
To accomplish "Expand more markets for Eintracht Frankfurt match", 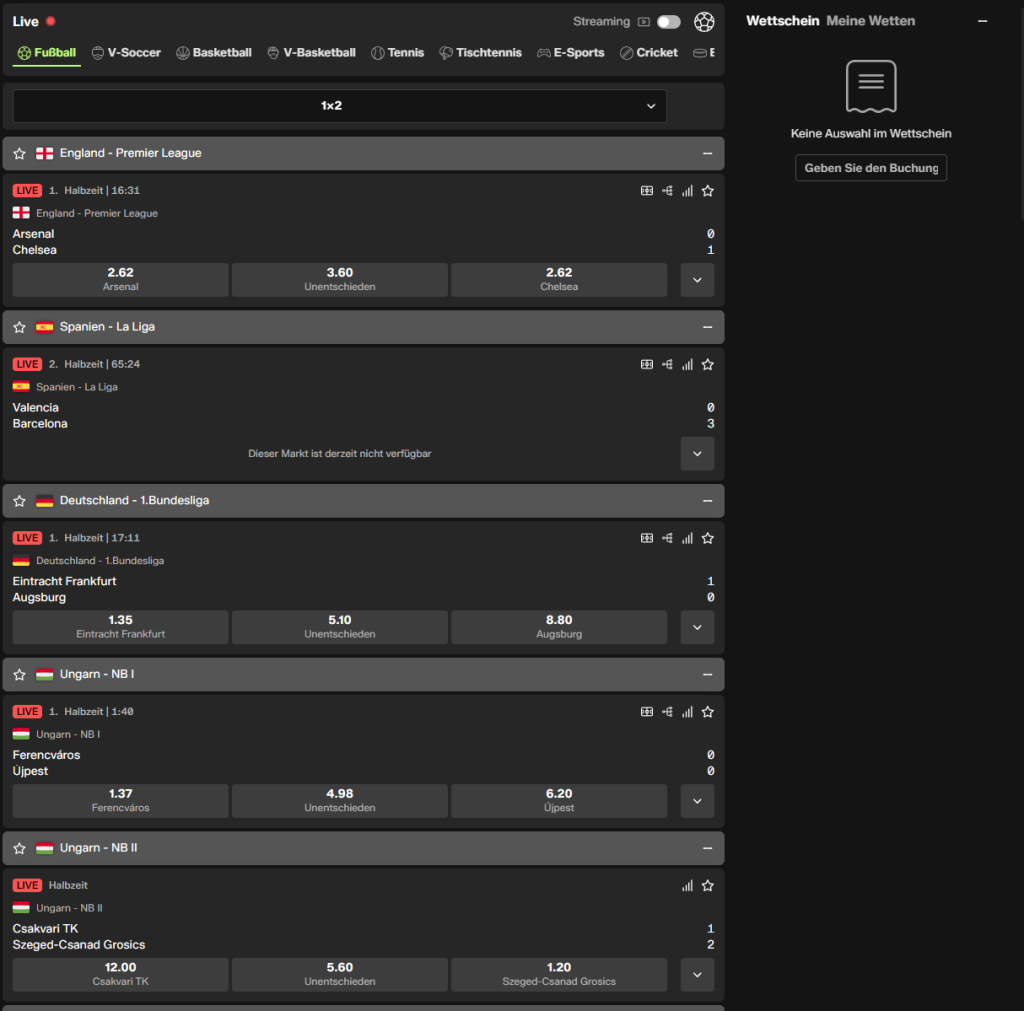I will [x=697, y=627].
